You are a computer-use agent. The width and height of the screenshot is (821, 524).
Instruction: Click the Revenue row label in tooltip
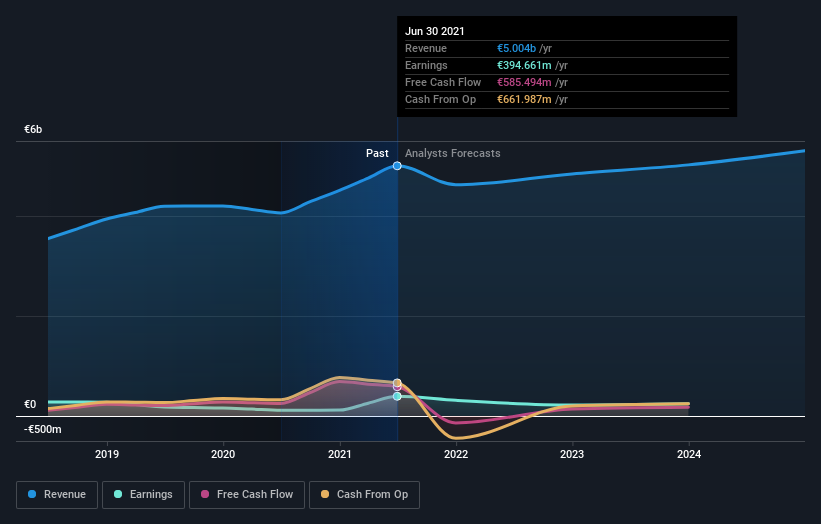pyautogui.click(x=426, y=48)
